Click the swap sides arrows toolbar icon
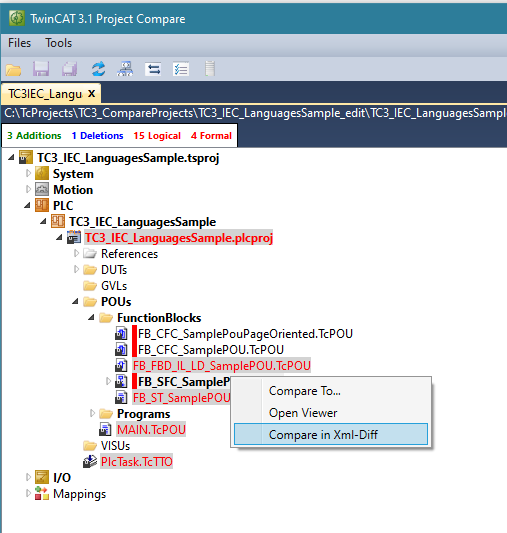Screen dimensions: 507x533 (x=153, y=69)
